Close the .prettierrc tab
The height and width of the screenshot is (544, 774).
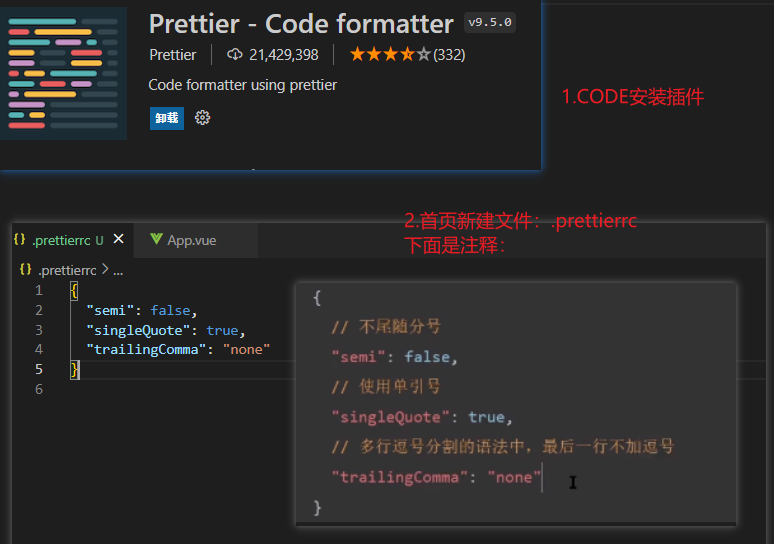point(118,239)
